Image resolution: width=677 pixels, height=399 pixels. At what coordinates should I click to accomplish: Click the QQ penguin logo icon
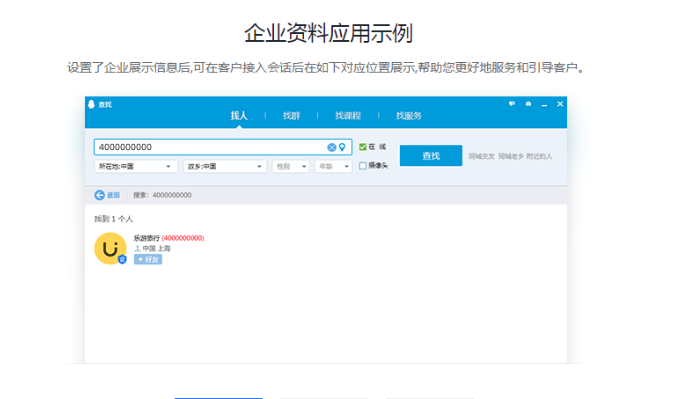point(91,104)
